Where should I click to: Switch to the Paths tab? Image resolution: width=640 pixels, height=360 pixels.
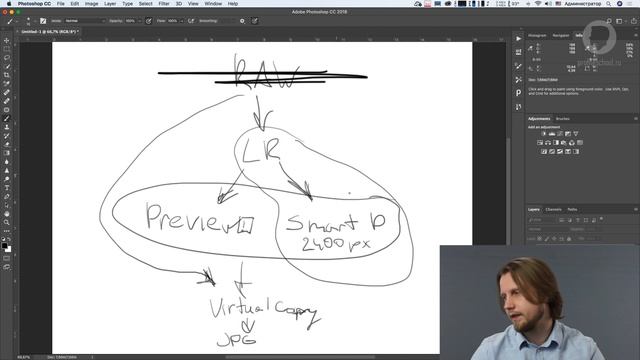[x=572, y=209]
